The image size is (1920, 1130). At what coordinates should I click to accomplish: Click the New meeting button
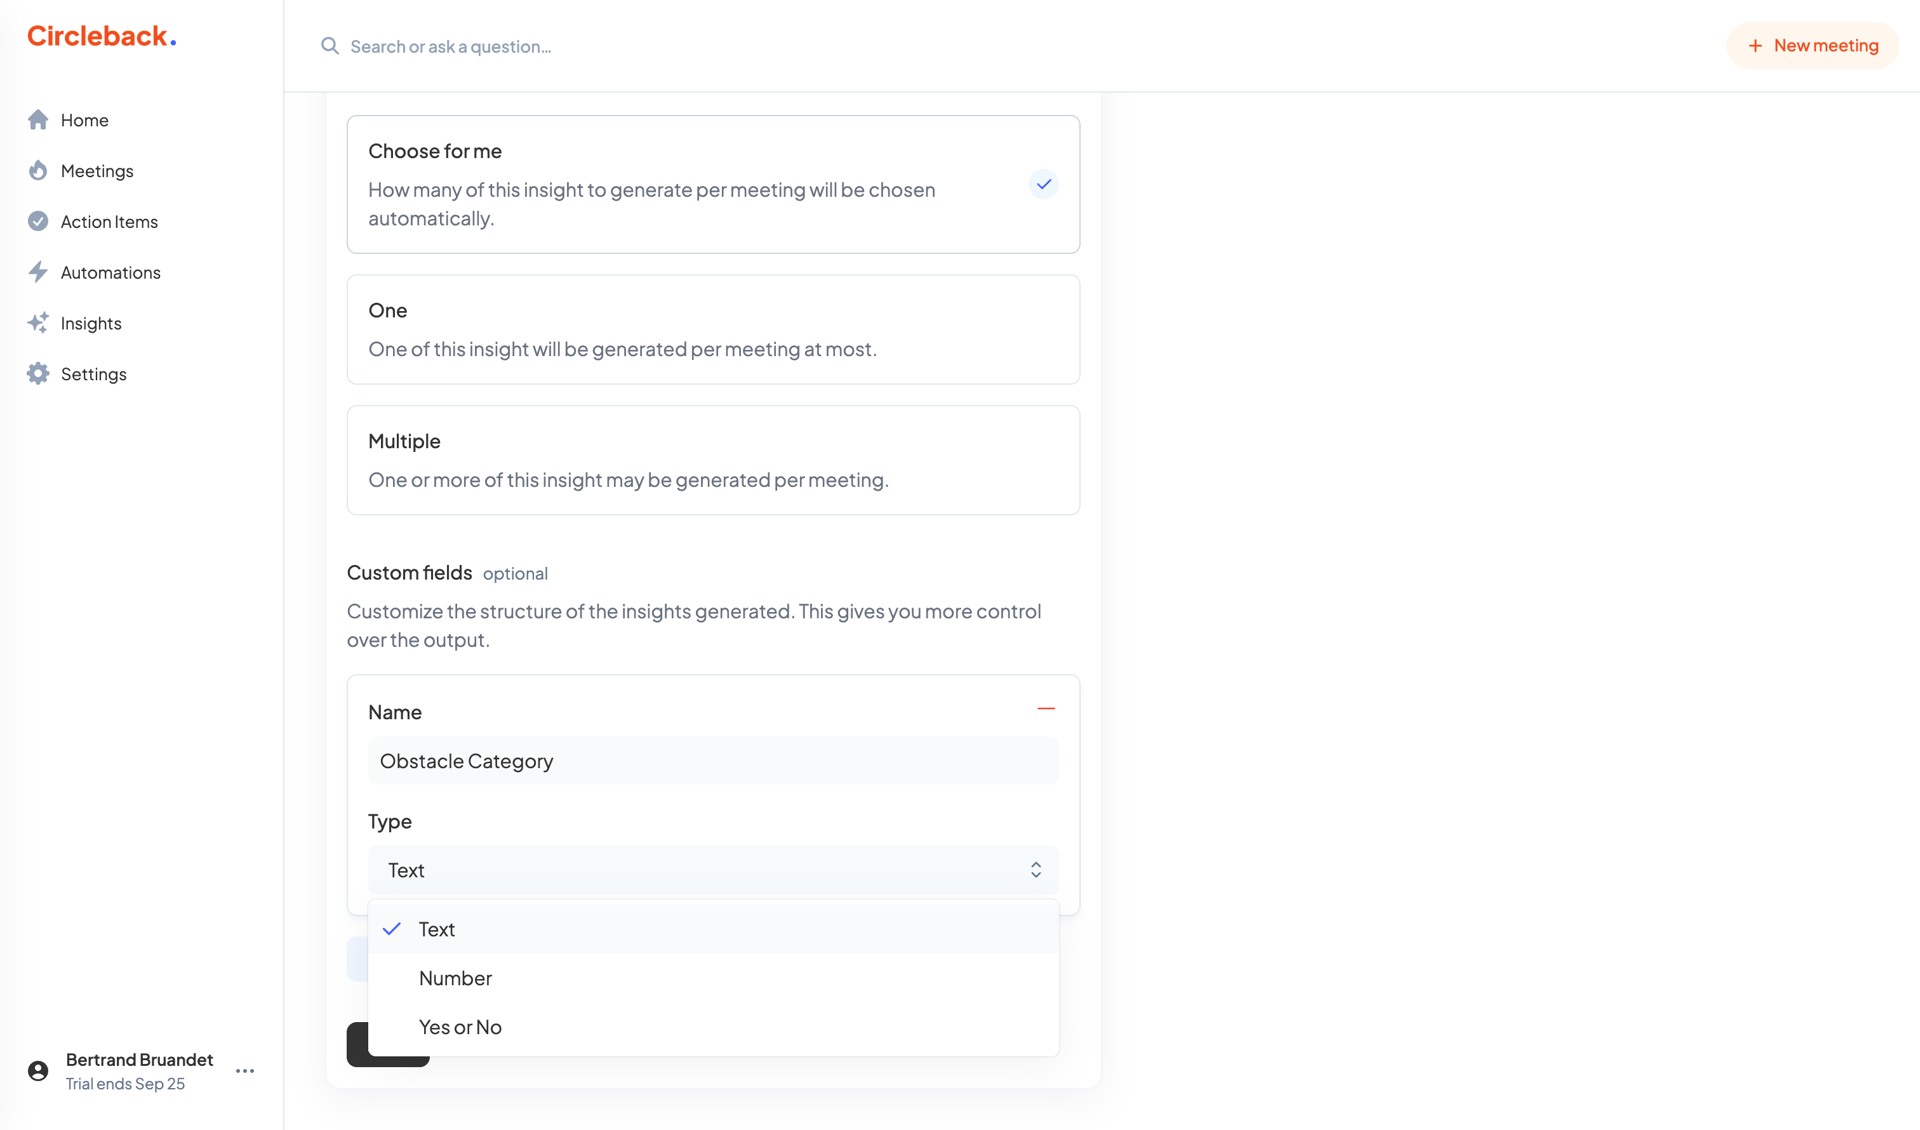[x=1812, y=45]
